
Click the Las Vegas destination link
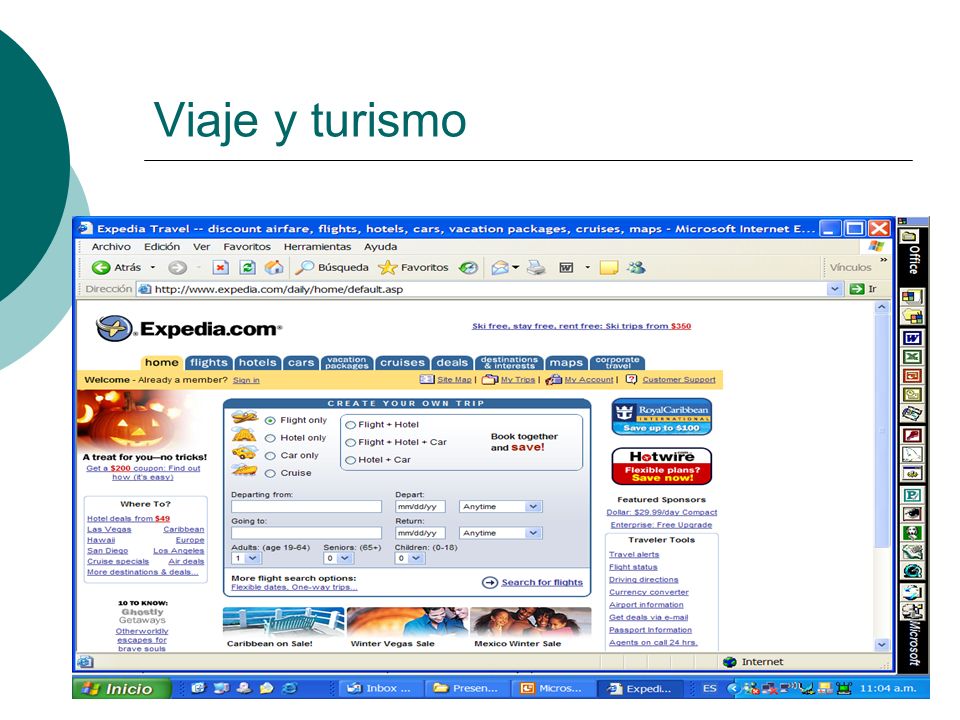pyautogui.click(x=109, y=530)
